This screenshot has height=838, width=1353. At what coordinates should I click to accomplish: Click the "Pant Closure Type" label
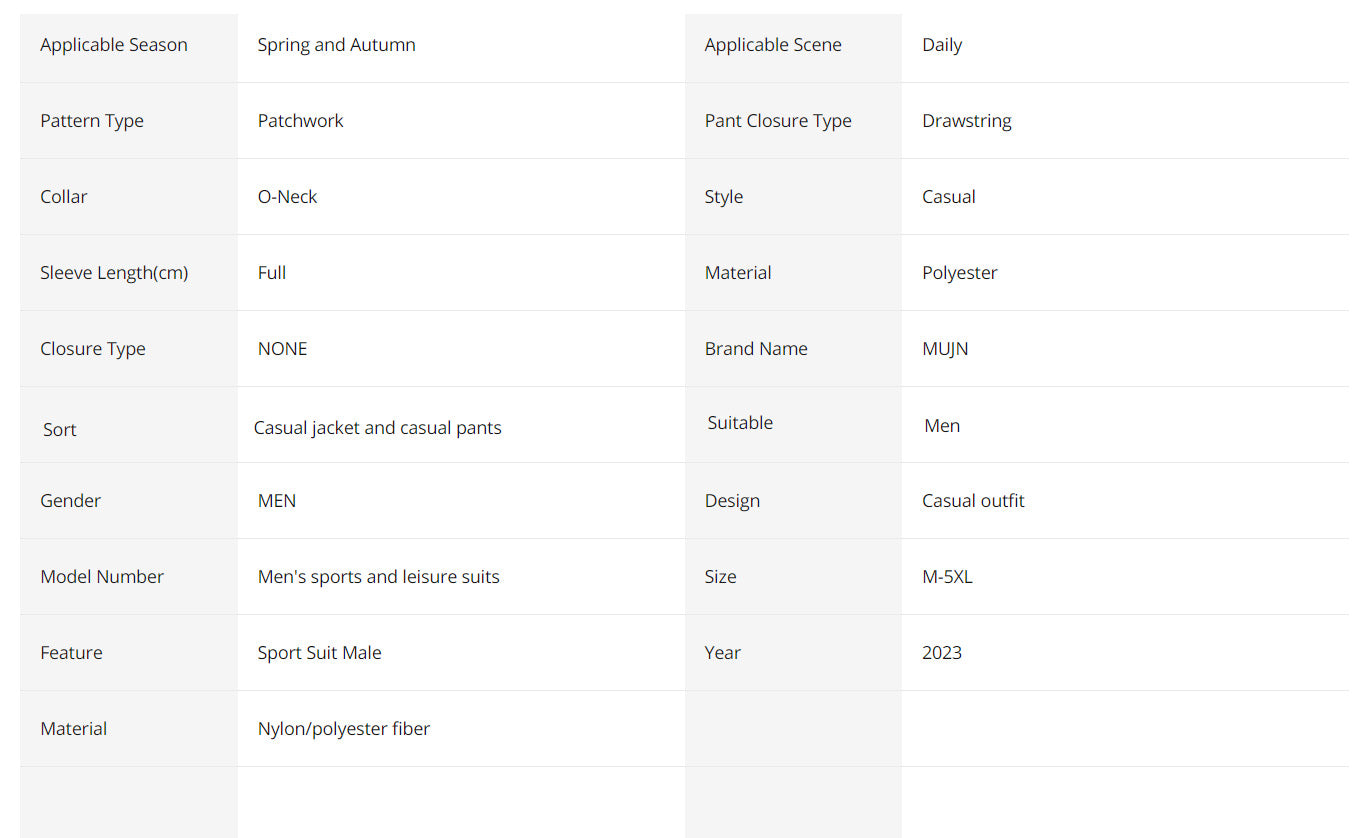[778, 121]
